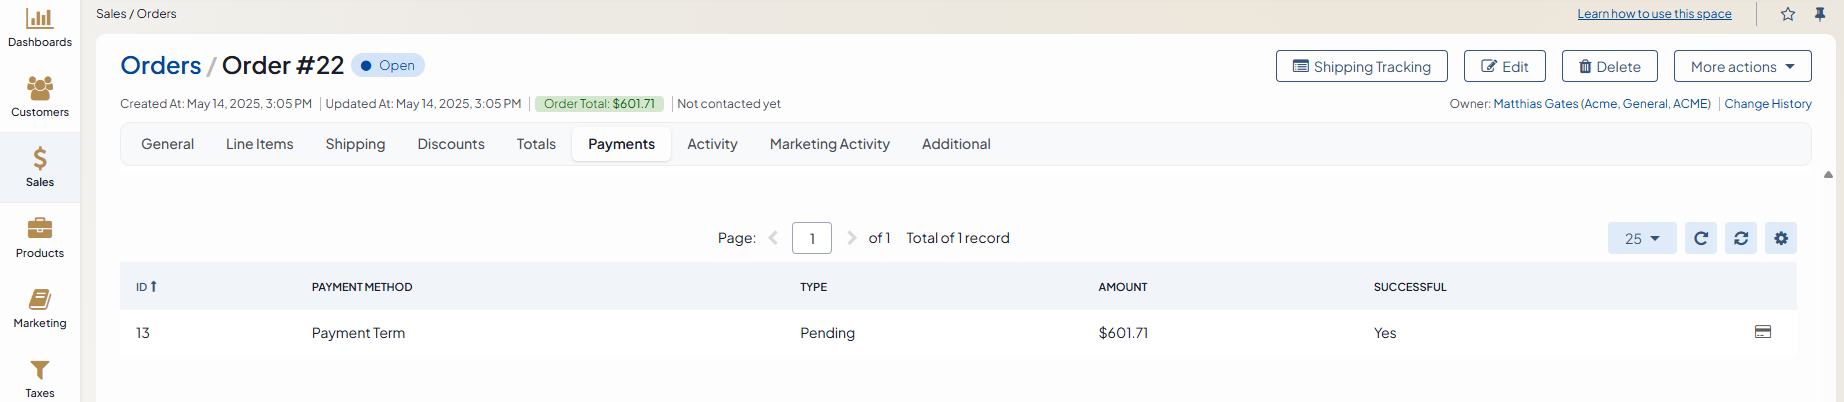Click the Shipping Tracking button

tap(1361, 66)
